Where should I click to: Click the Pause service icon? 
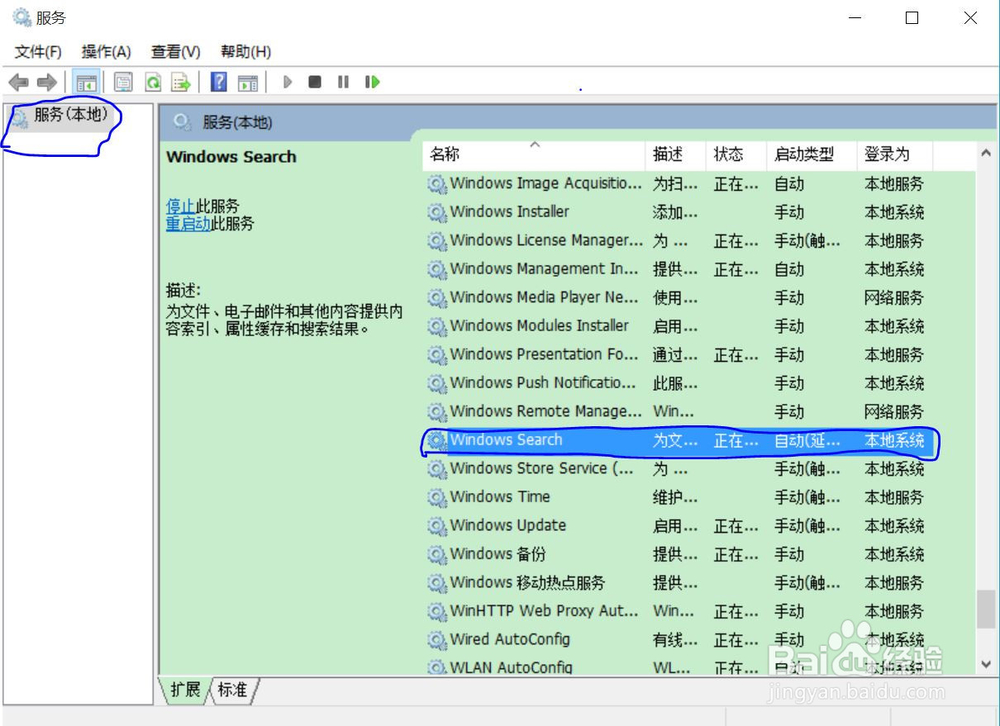[x=343, y=82]
